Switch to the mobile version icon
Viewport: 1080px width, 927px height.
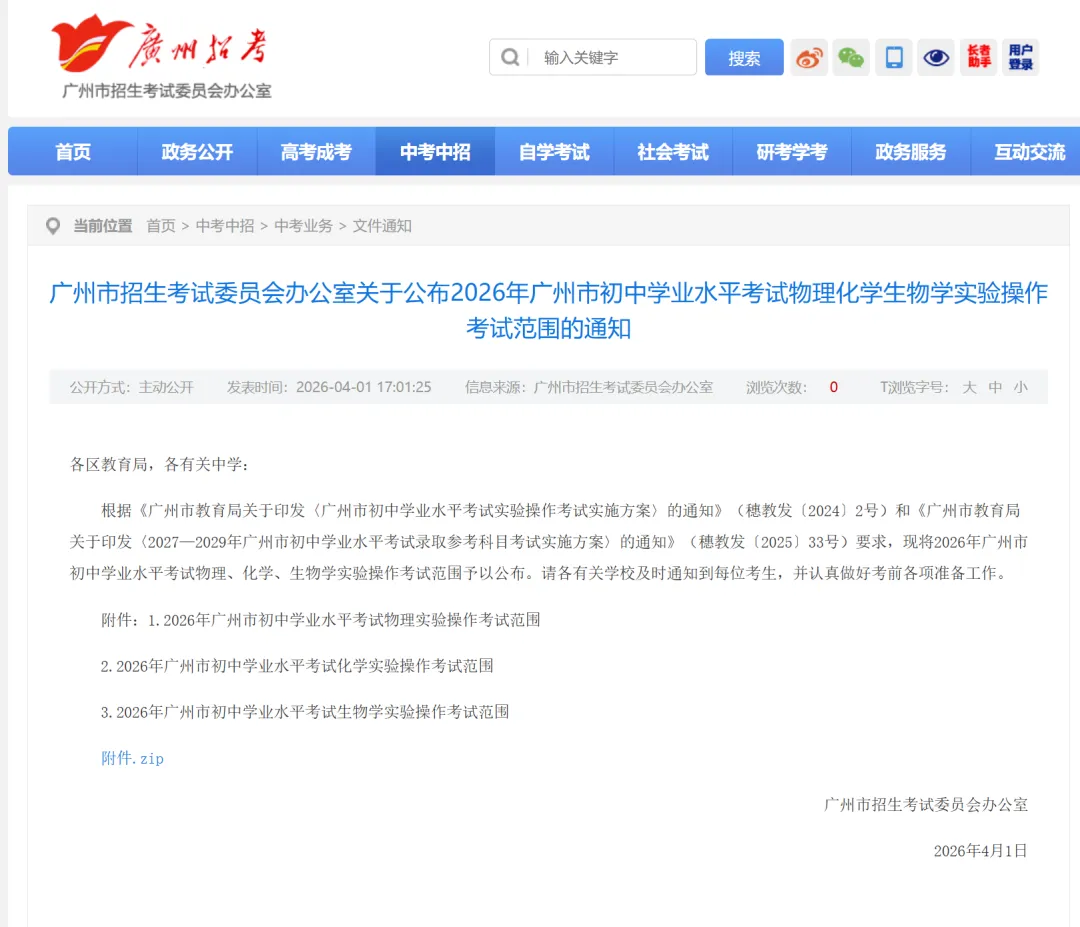point(893,57)
